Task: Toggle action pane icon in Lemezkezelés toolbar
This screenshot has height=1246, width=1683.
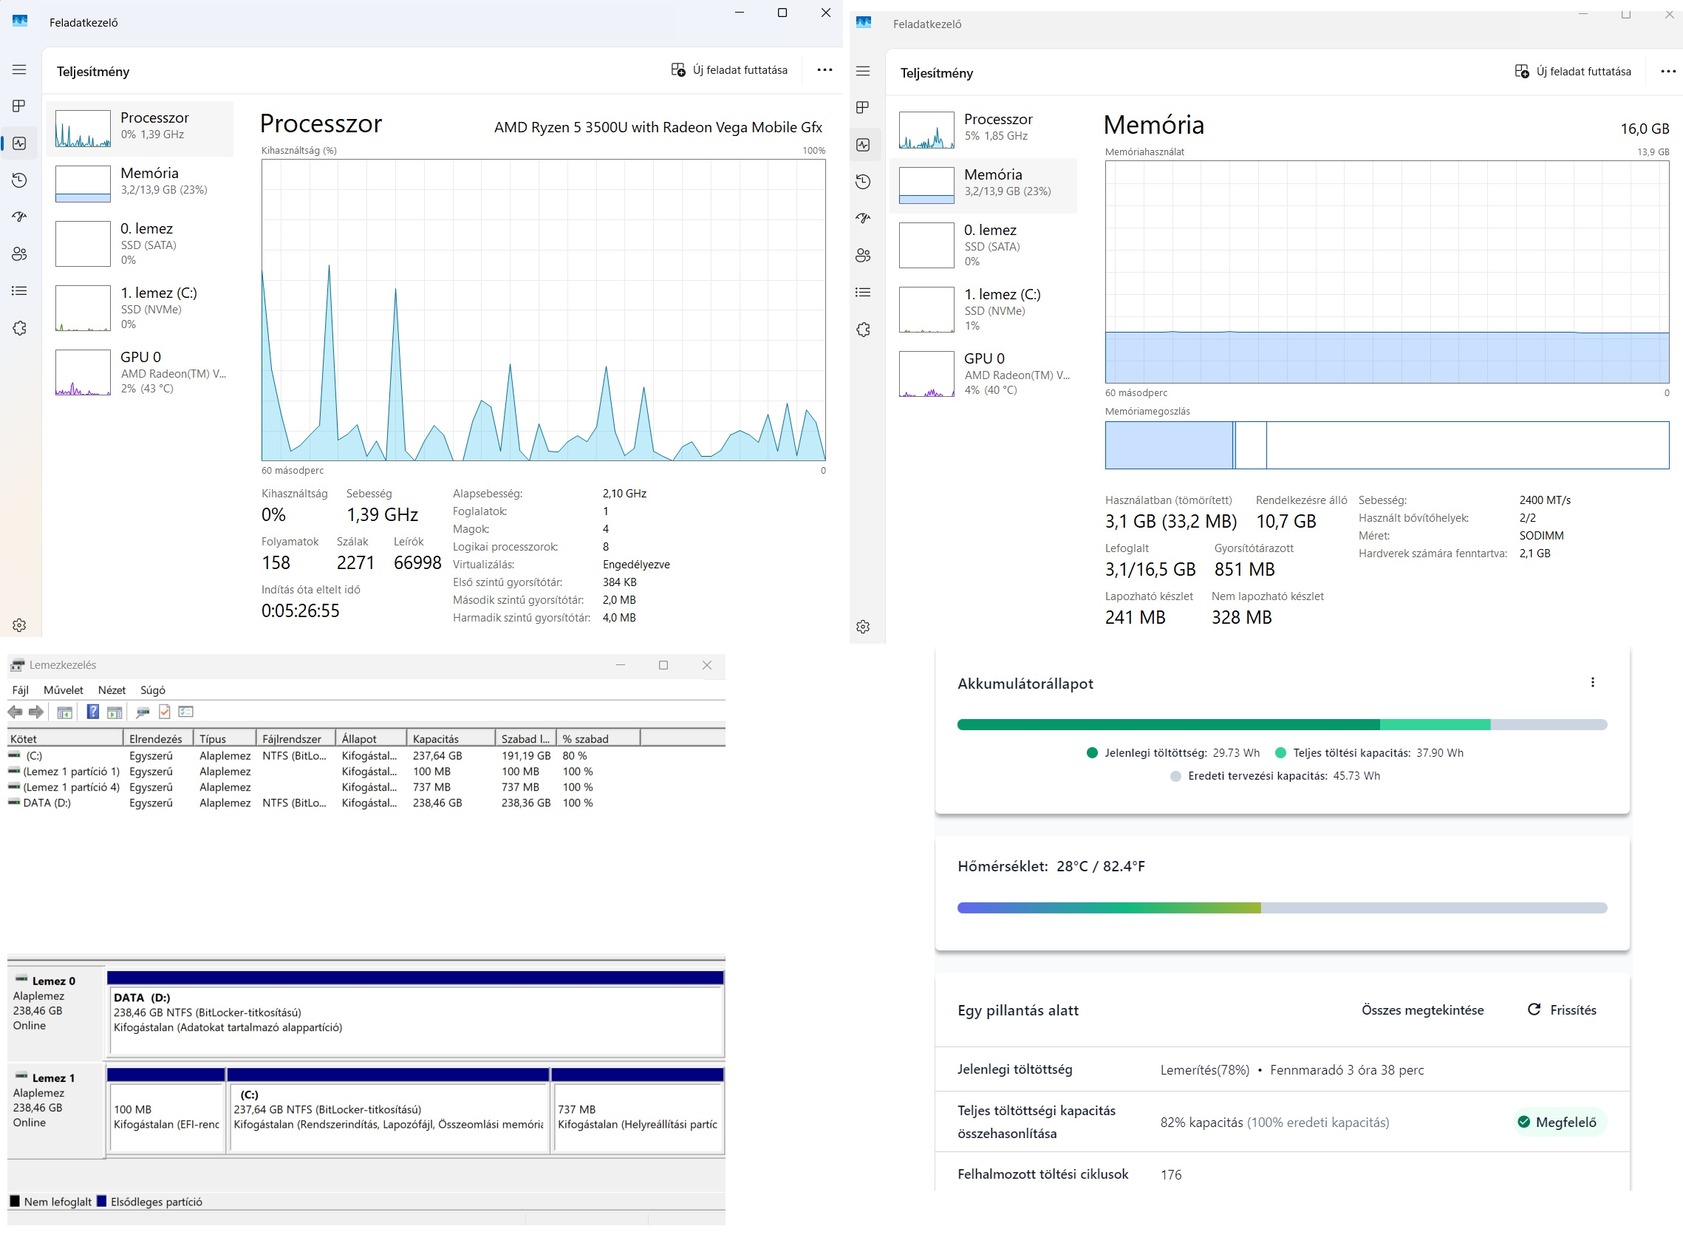Action: [115, 712]
